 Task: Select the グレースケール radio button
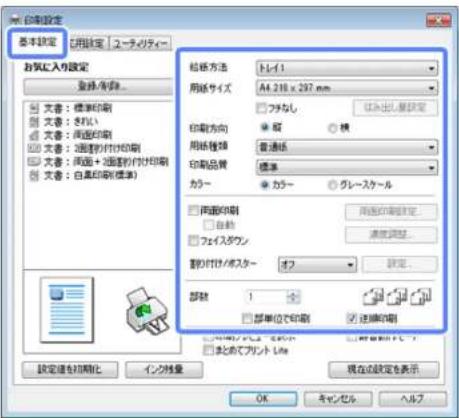[333, 185]
